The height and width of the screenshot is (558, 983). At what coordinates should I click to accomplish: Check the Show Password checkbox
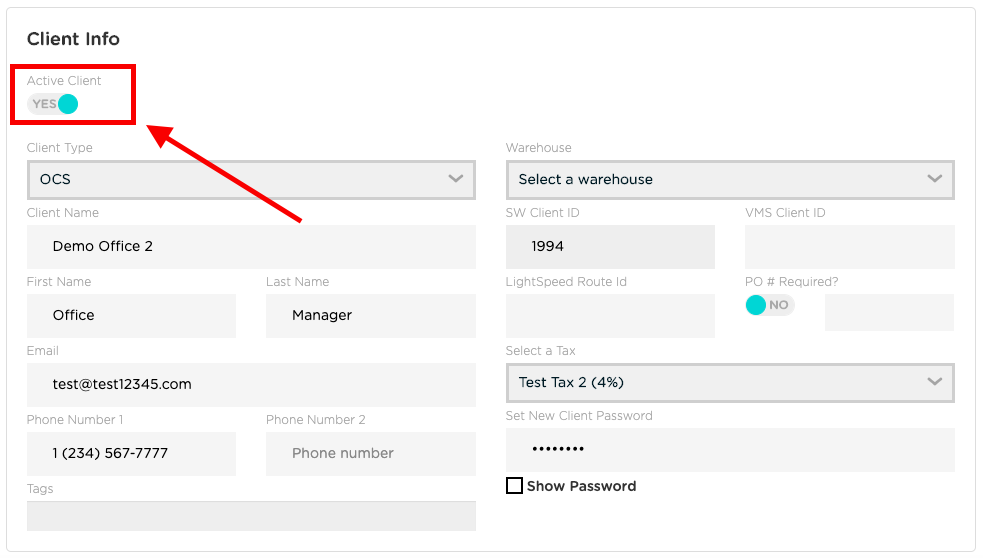(x=515, y=486)
